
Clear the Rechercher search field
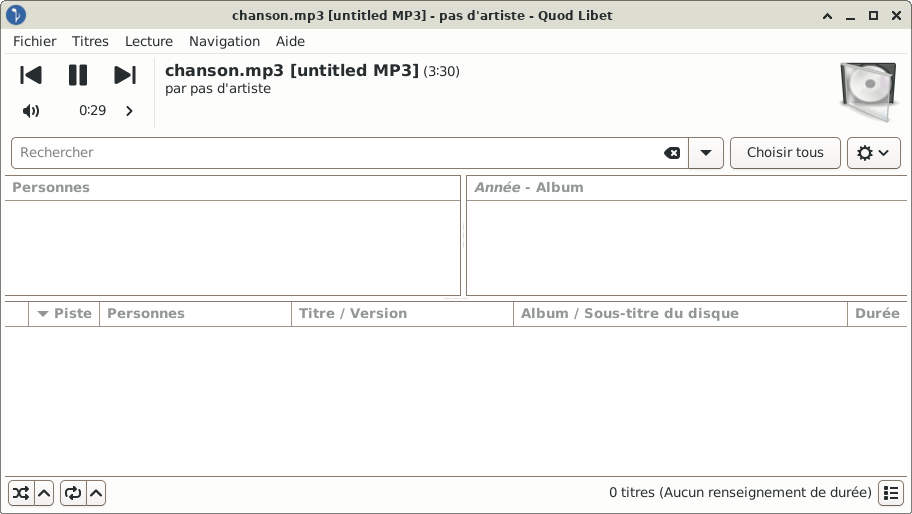[x=672, y=153]
